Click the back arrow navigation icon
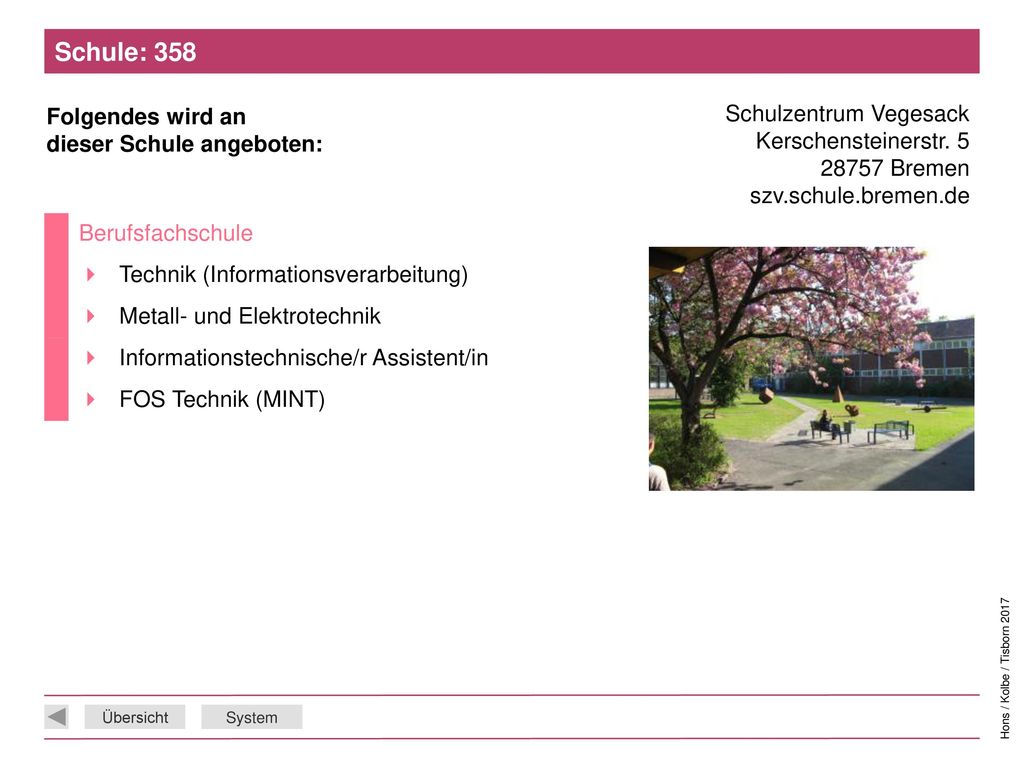Image resolution: width=1024 pixels, height=768 pixels. tap(57, 716)
